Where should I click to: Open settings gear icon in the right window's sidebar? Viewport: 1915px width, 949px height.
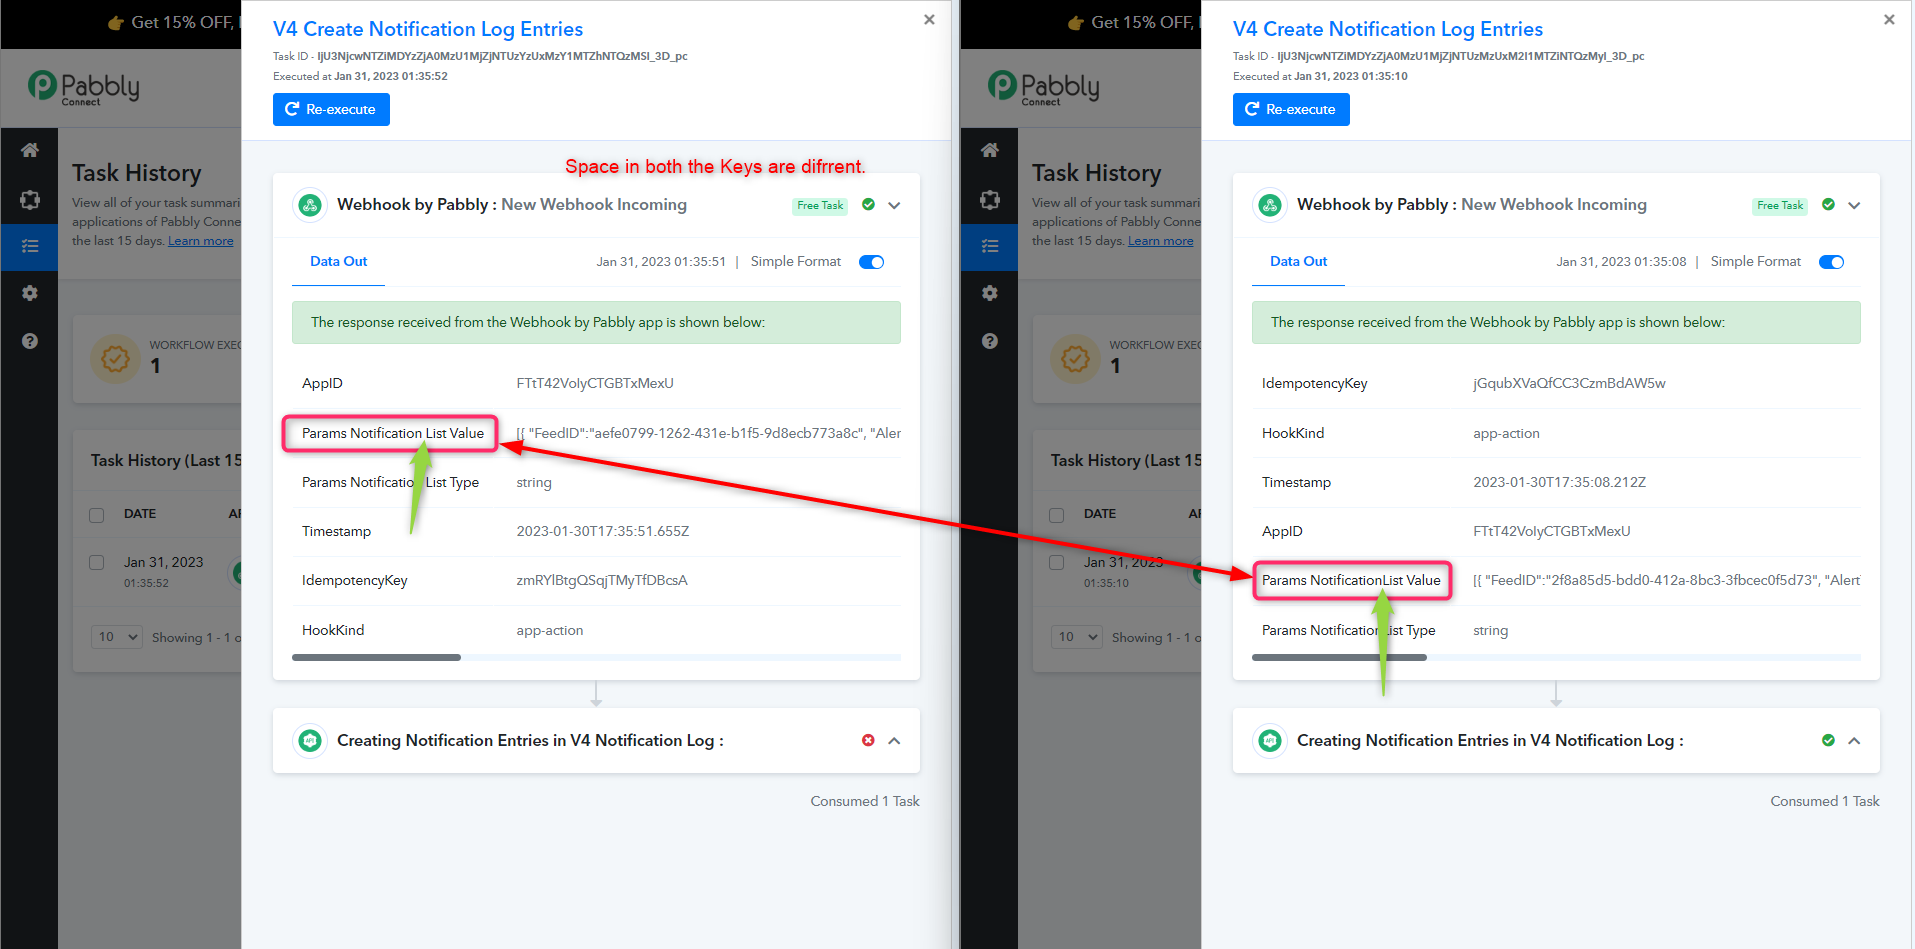coord(990,293)
